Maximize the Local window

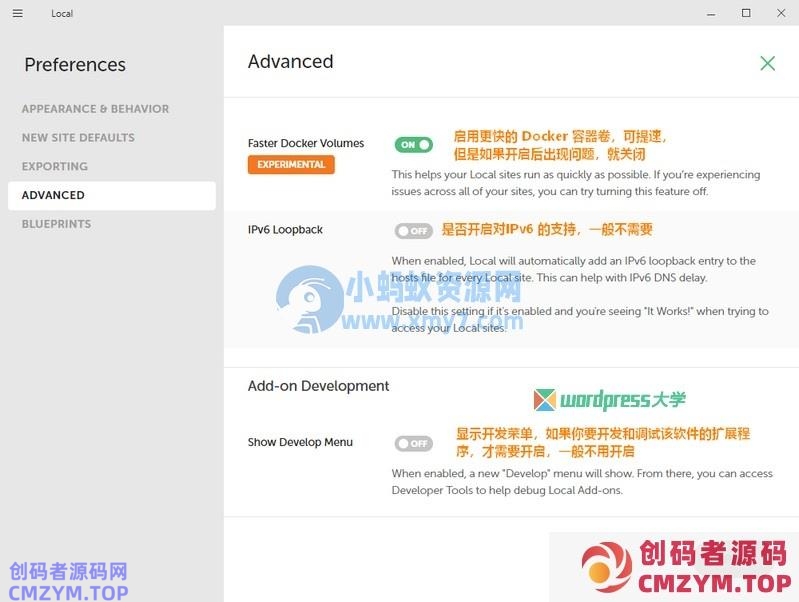(746, 13)
